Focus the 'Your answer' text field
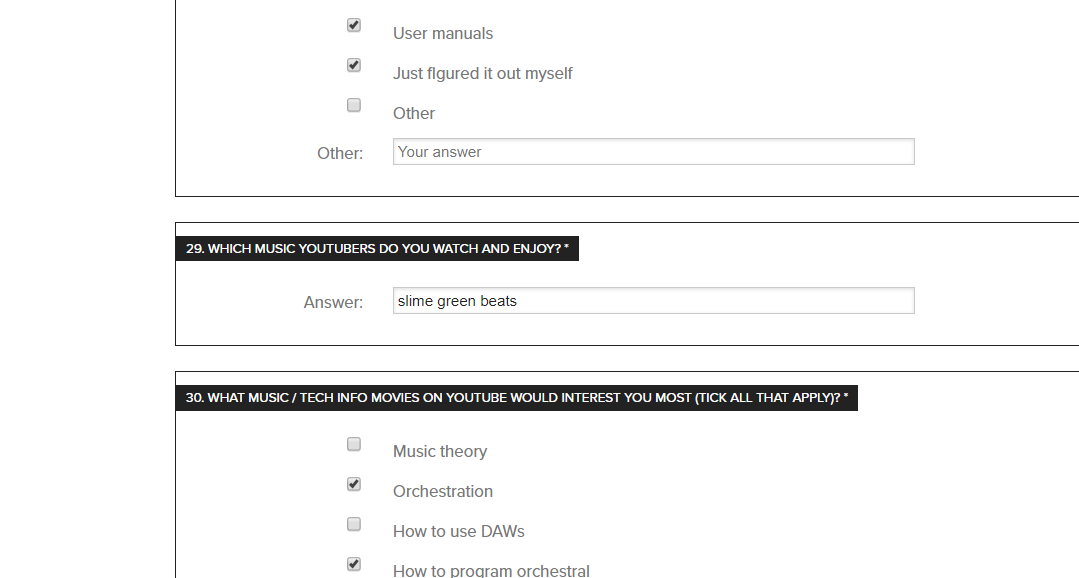Image resolution: width=1079 pixels, height=578 pixels. tap(653, 152)
